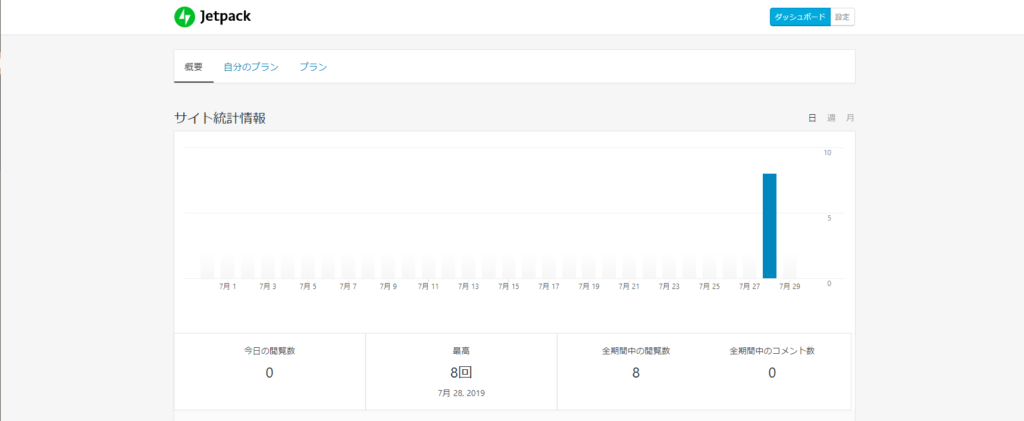Viewport: 1024px width, 421px height.
Task: Click the 7月 28, 2019 date text
Action: [460, 393]
